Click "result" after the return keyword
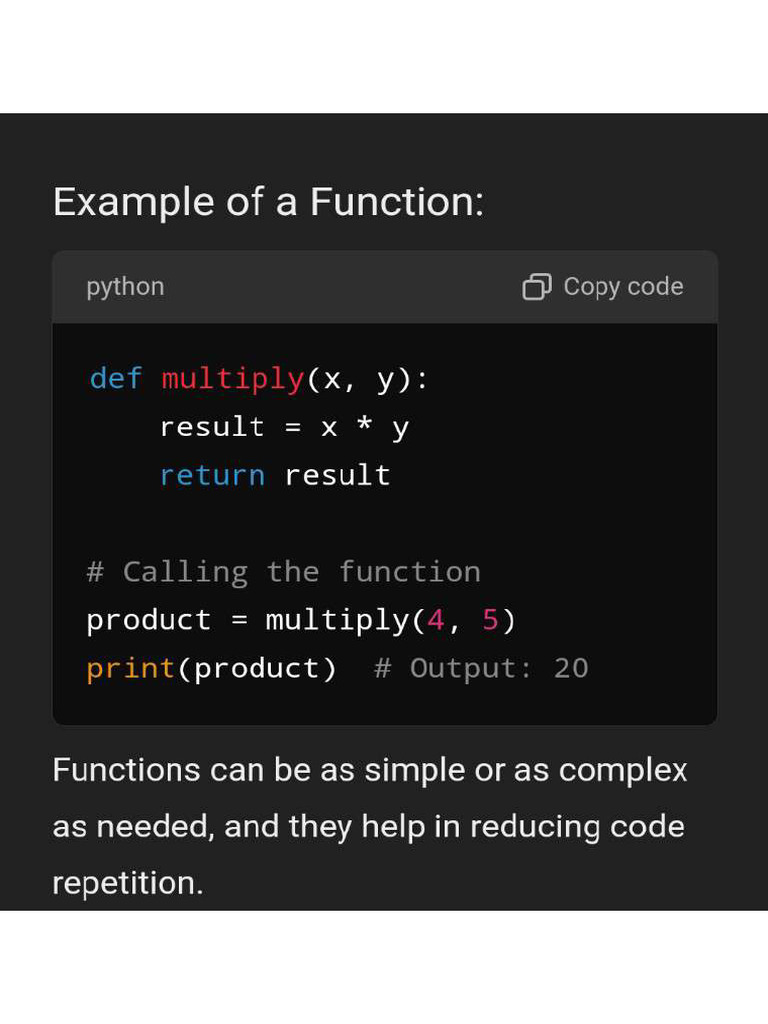Viewport: 768px width, 1024px height. (337, 475)
